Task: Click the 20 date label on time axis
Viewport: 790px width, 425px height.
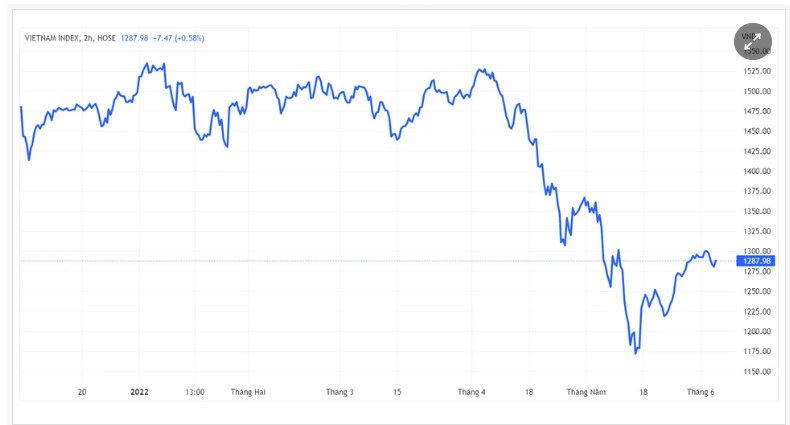Action: coord(82,392)
